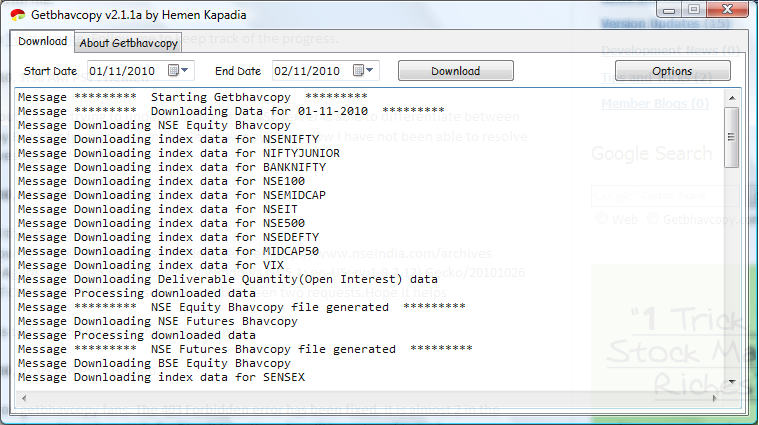Image resolution: width=759 pixels, height=425 pixels.
Task: Click log line 'Downloading NSE Futures Bhavcopy'
Action: pyautogui.click(x=158, y=321)
